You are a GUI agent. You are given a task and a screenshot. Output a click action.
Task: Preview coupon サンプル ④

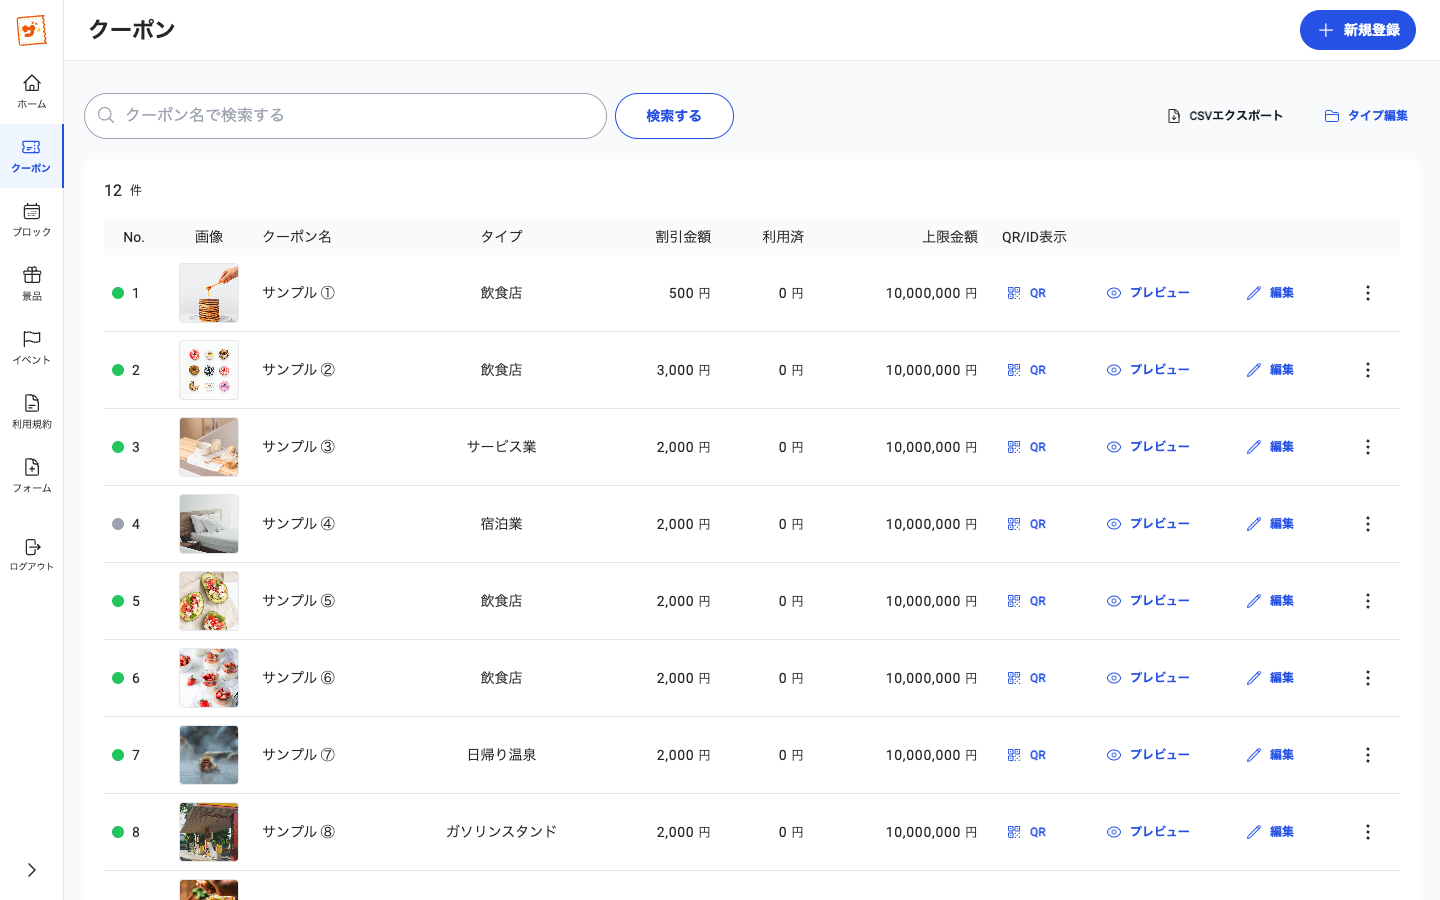click(x=1148, y=524)
